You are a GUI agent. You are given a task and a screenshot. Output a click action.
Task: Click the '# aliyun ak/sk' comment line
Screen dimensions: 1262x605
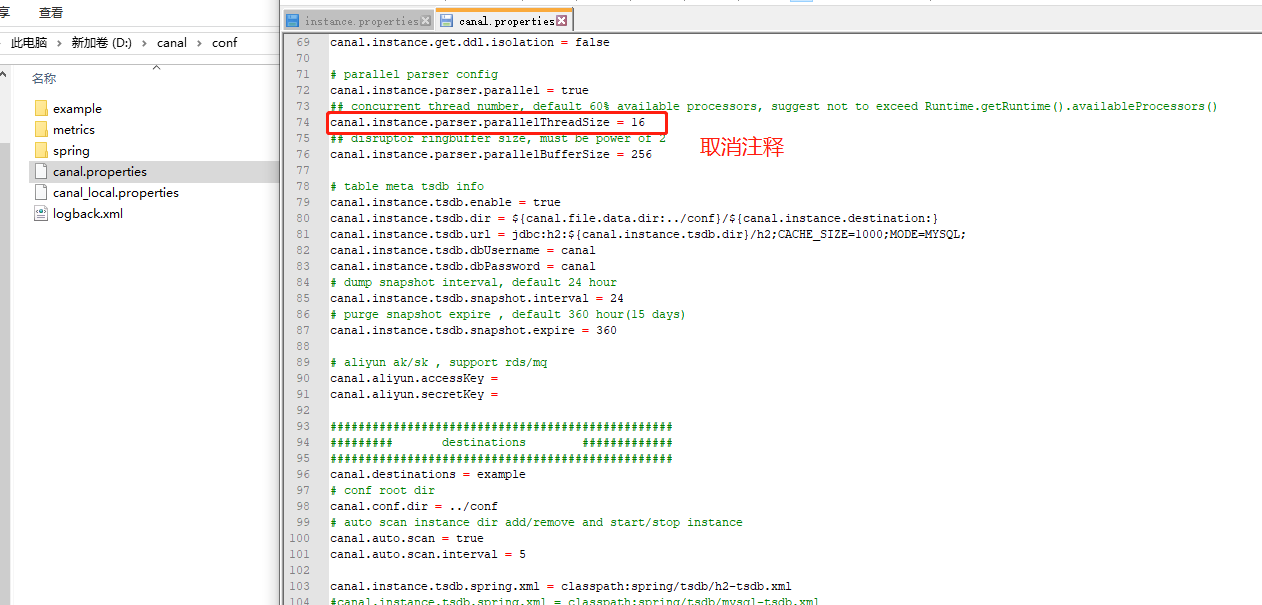438,362
